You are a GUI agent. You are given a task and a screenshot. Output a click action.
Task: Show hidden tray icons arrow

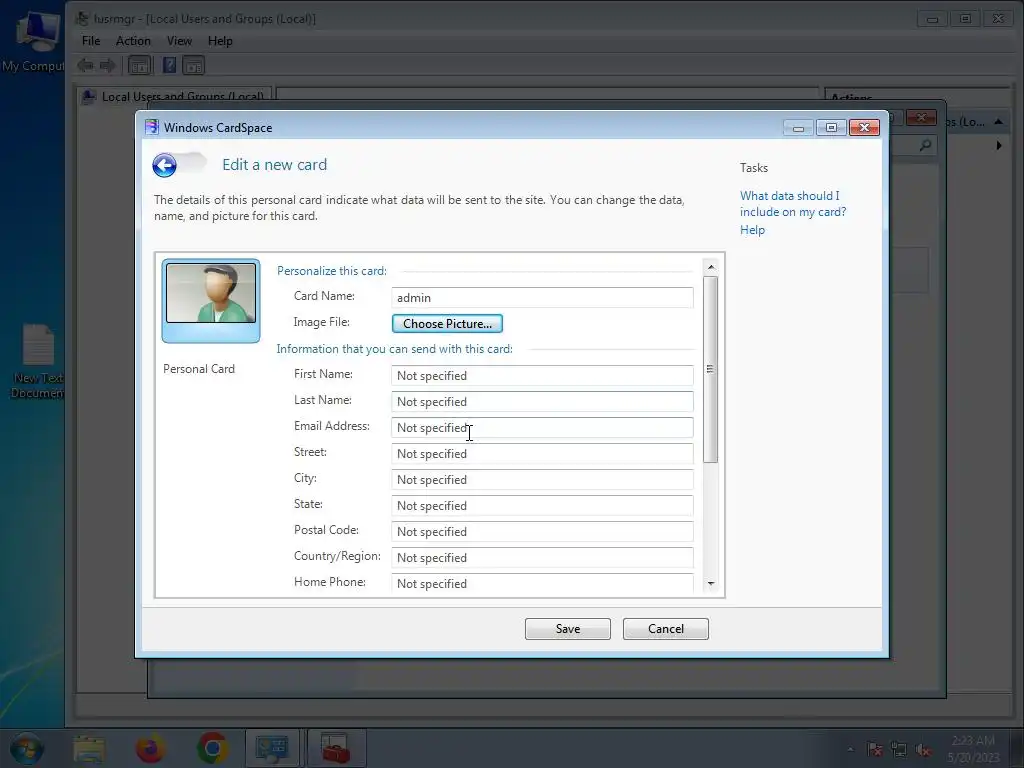click(x=850, y=749)
